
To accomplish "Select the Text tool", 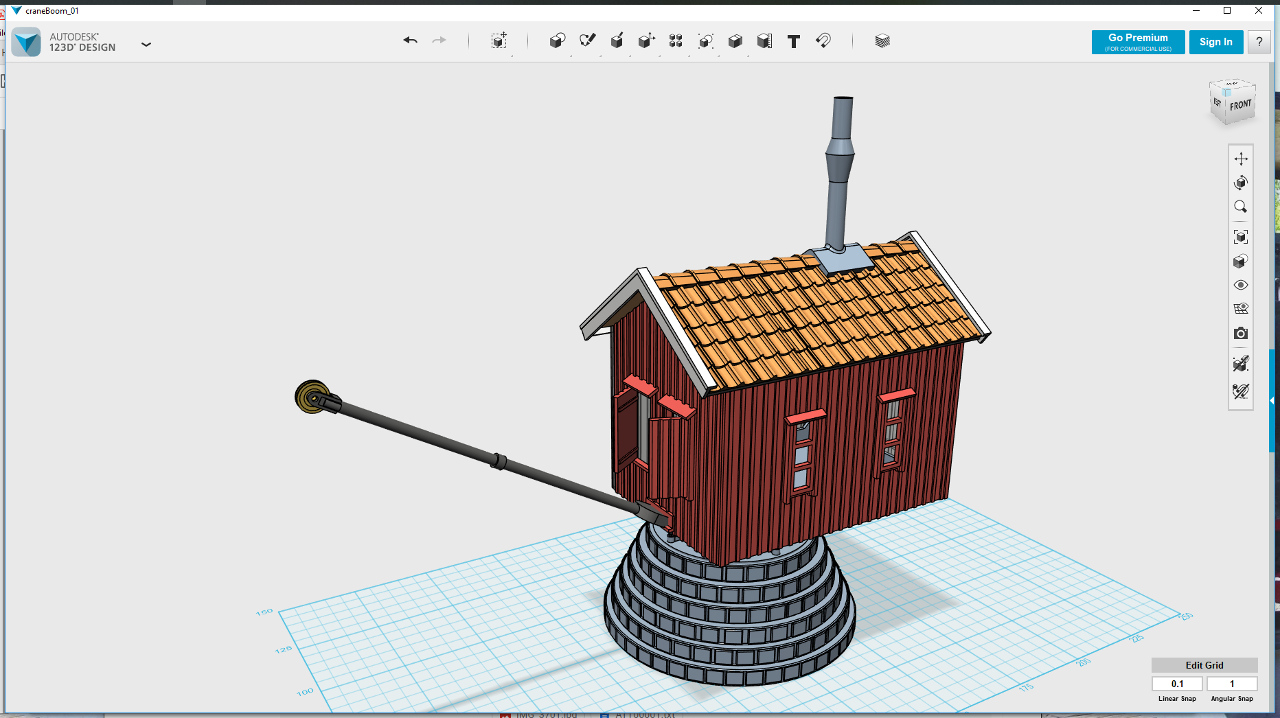I will click(794, 41).
